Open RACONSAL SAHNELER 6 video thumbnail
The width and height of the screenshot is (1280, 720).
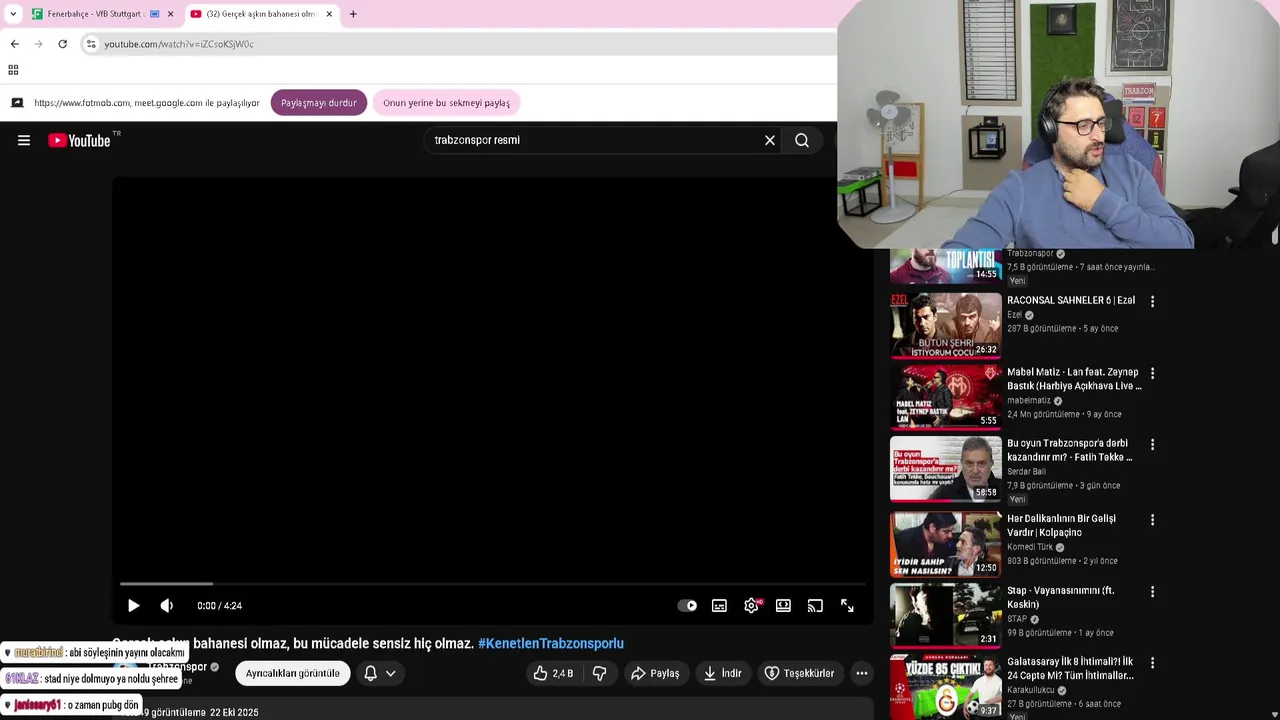pos(945,324)
